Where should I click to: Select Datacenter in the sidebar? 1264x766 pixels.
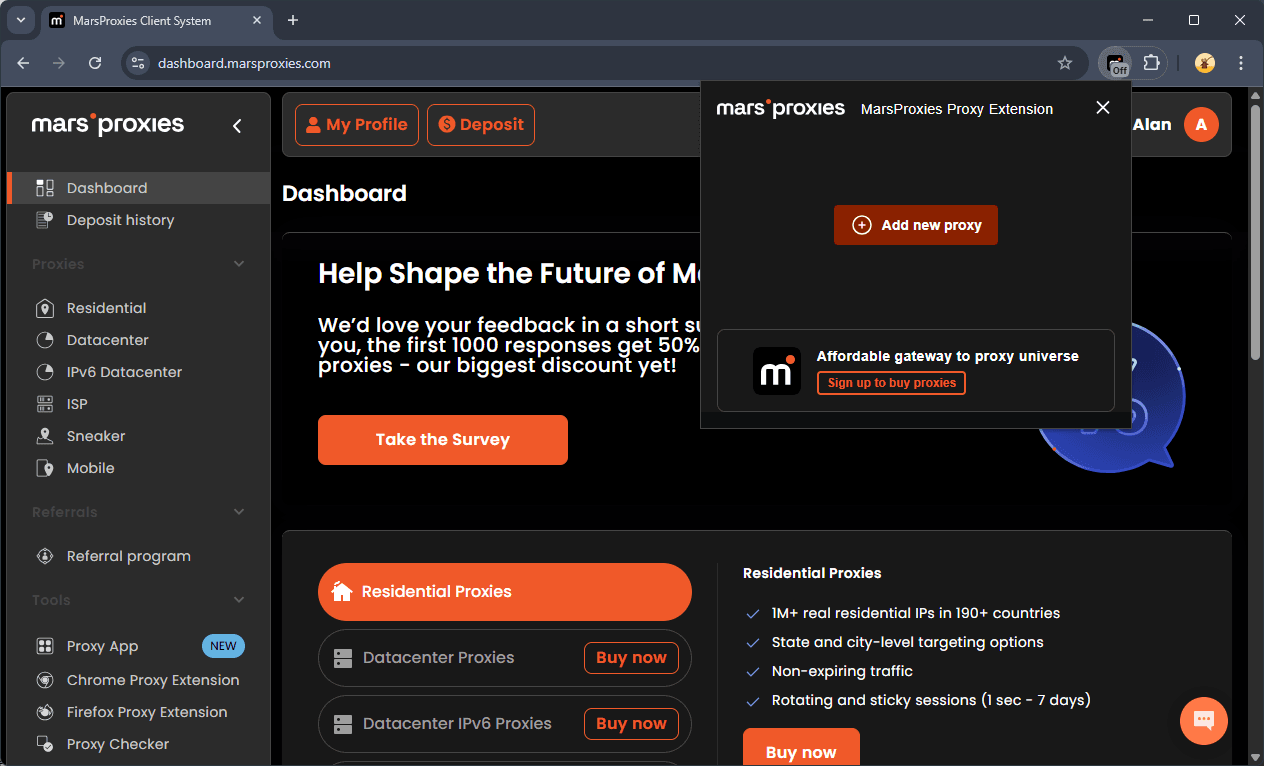(x=107, y=340)
